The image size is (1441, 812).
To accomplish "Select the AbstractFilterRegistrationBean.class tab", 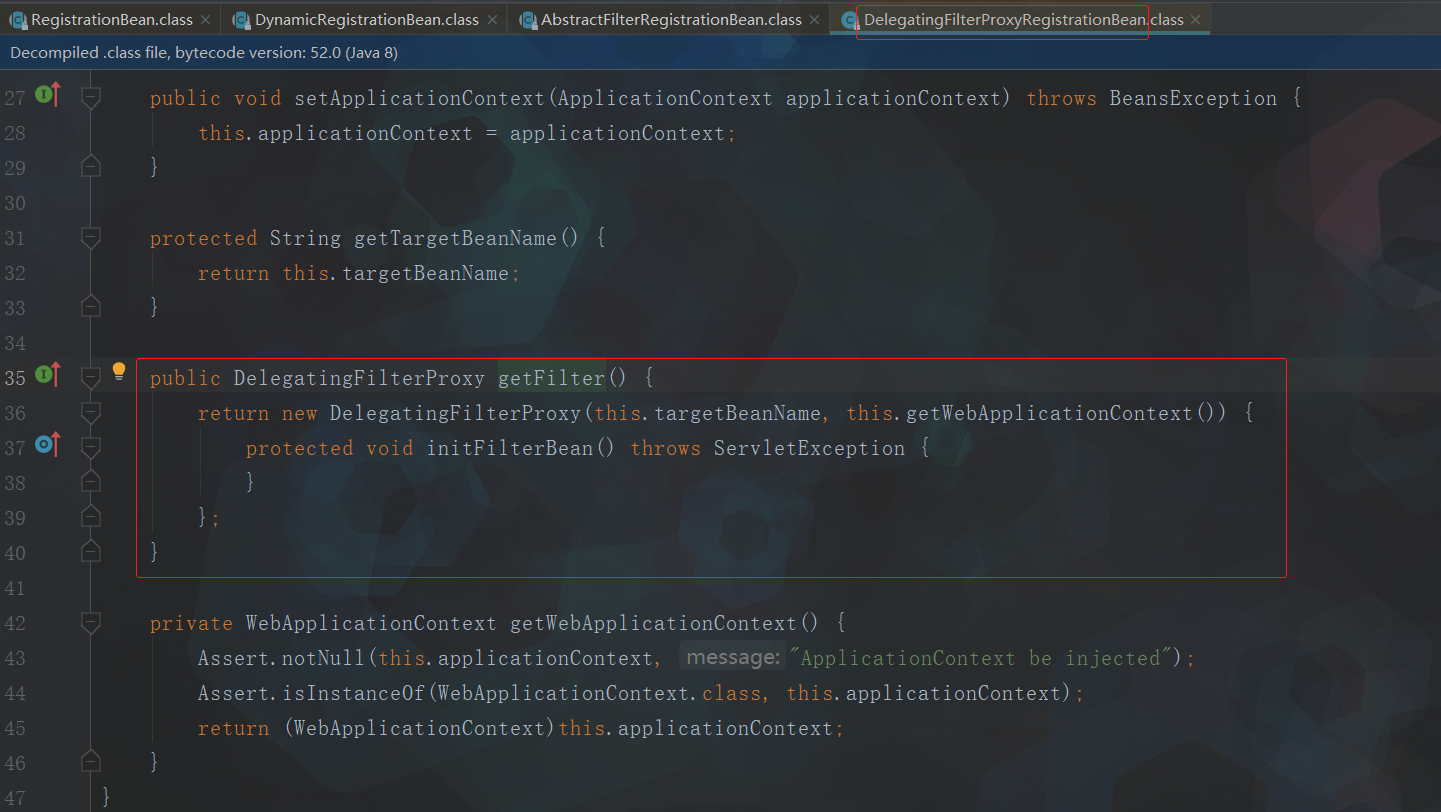I will pyautogui.click(x=670, y=20).
